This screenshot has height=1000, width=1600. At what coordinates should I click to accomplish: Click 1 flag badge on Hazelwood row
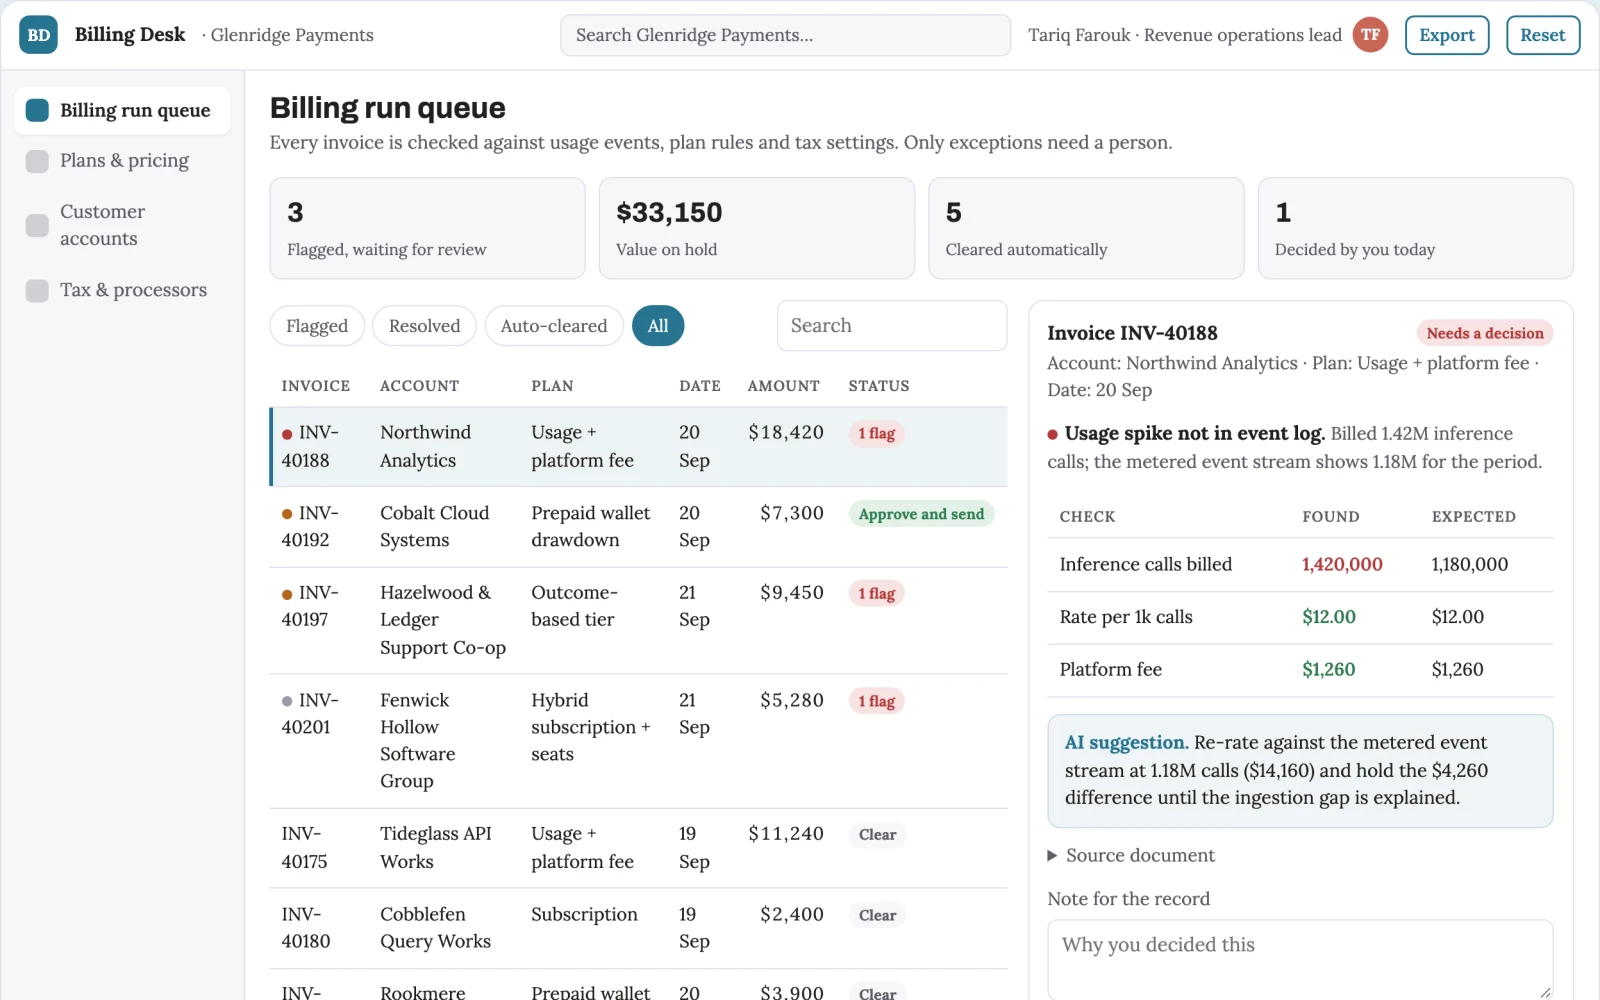pyautogui.click(x=876, y=594)
